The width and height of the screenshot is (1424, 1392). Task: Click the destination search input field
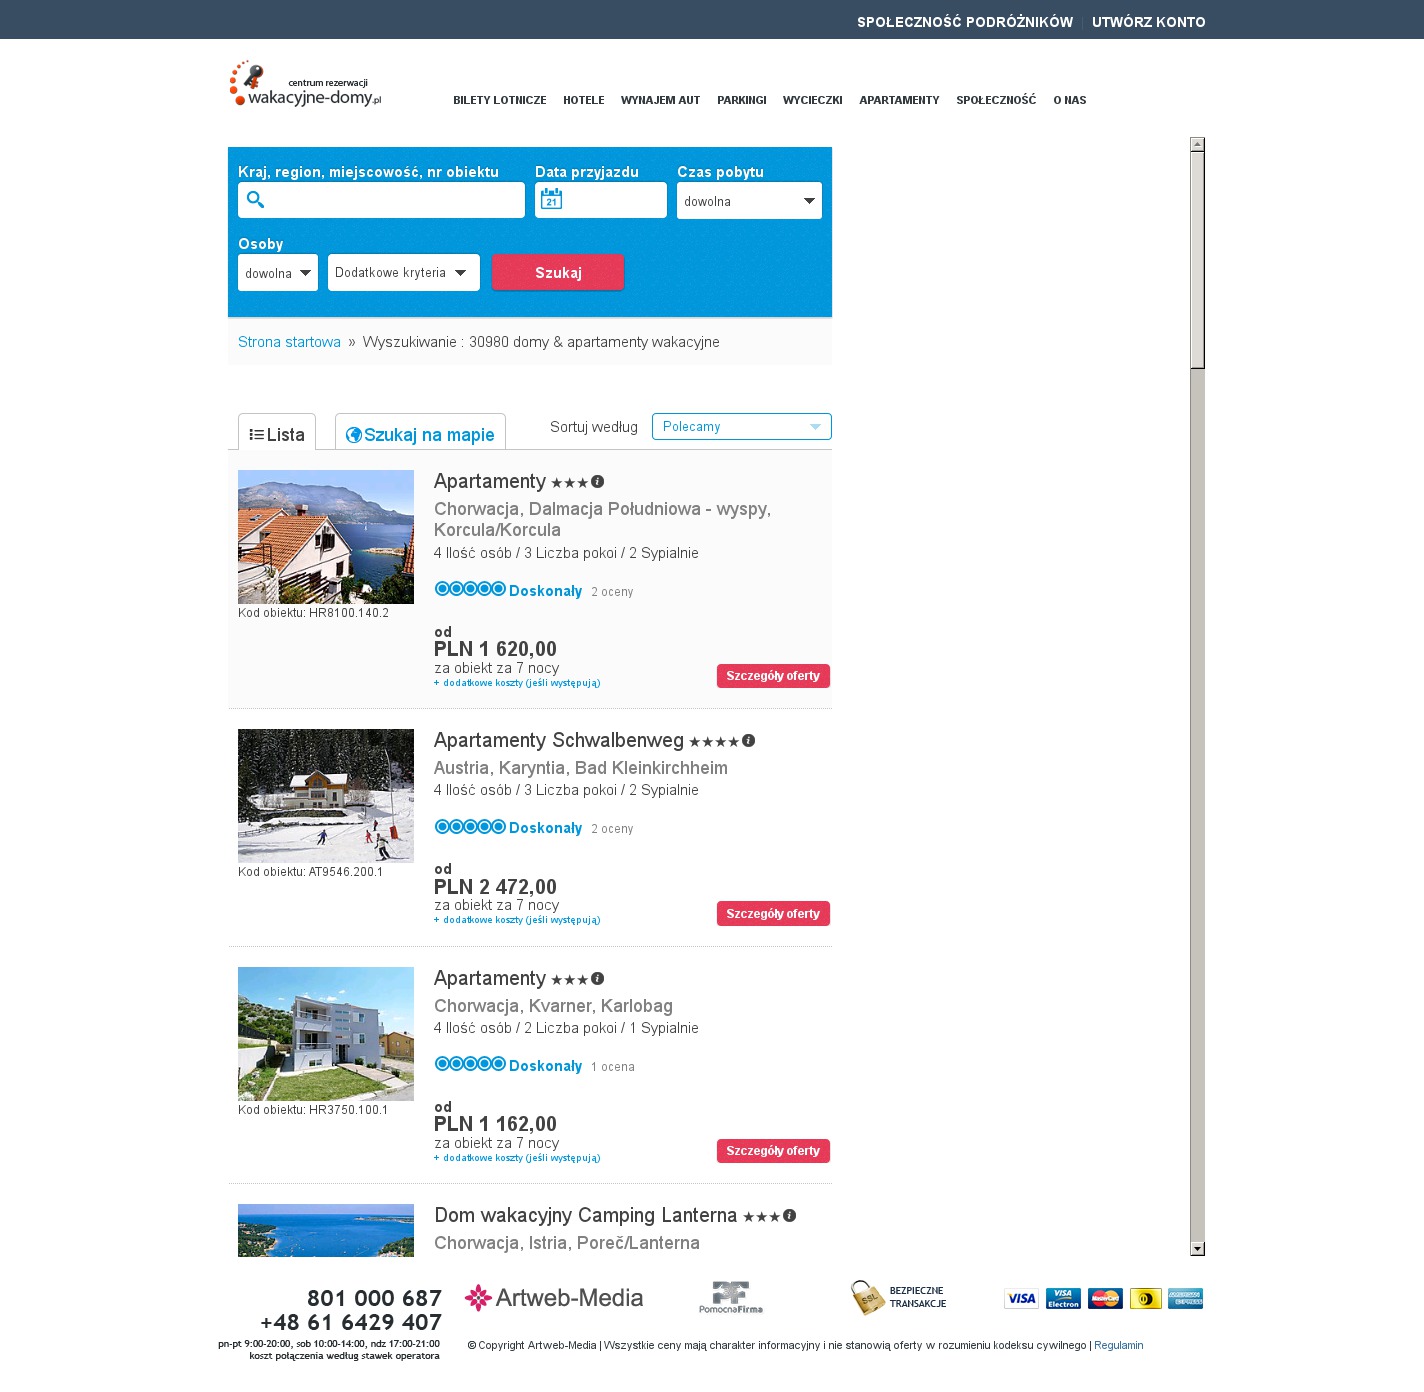[x=381, y=200]
